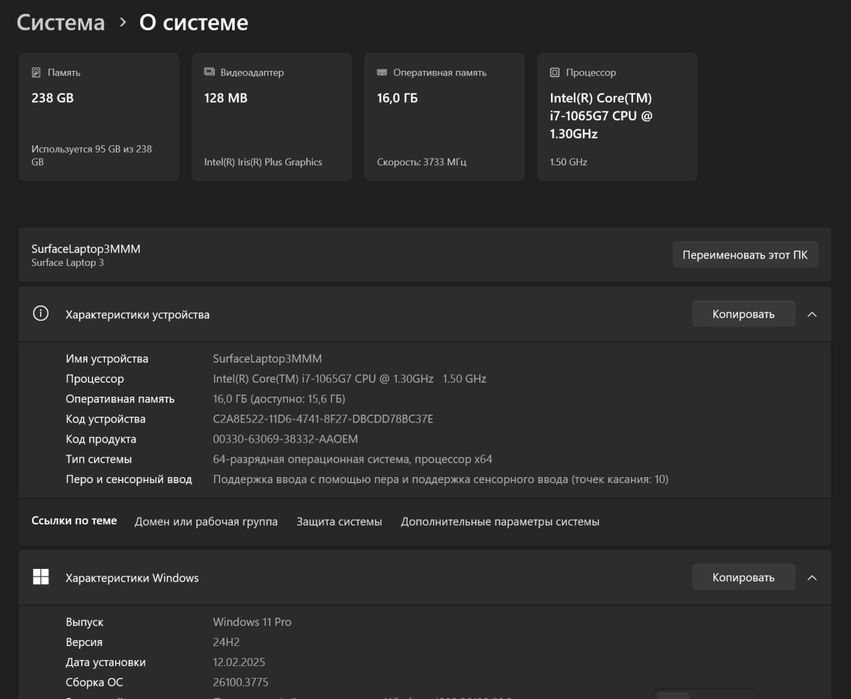Click the Видеоадаптер display icon
This screenshot has width=851, height=699.
(209, 73)
